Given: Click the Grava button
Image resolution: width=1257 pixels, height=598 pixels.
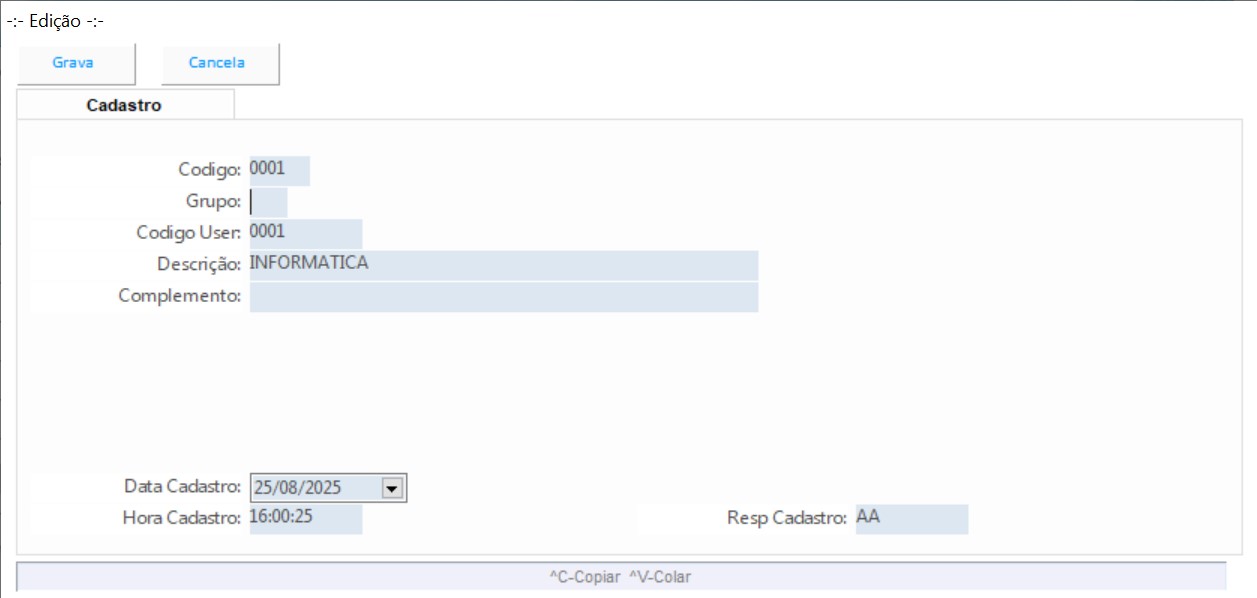Looking at the screenshot, I should (73, 63).
